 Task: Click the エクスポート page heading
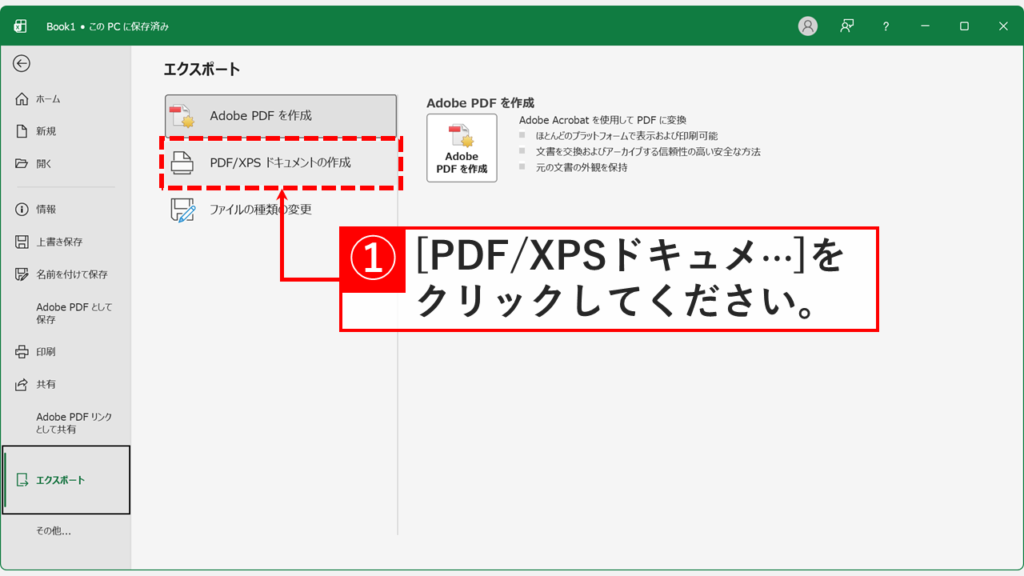point(202,69)
